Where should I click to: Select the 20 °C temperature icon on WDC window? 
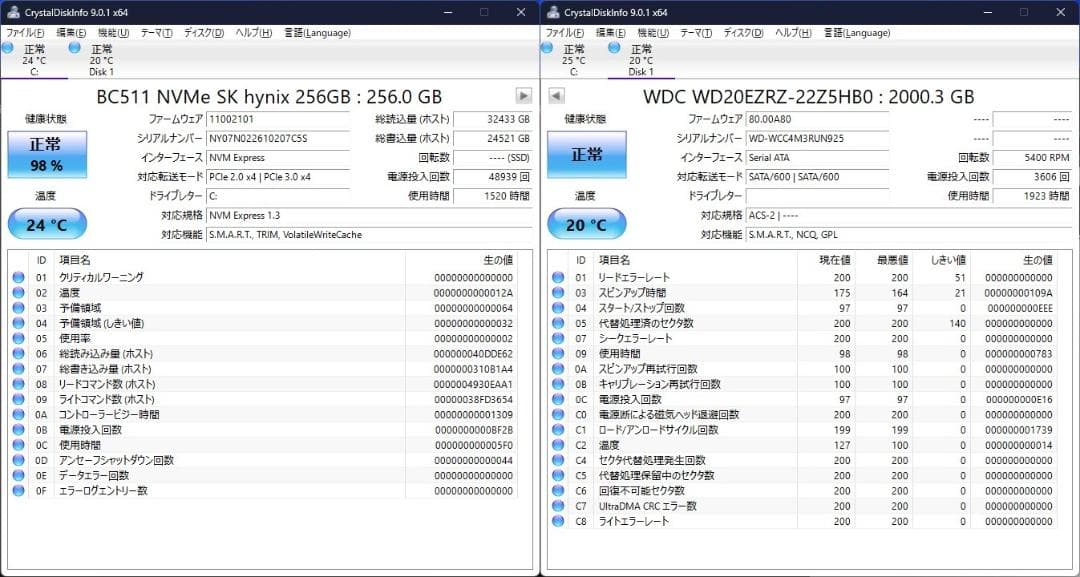coord(587,223)
